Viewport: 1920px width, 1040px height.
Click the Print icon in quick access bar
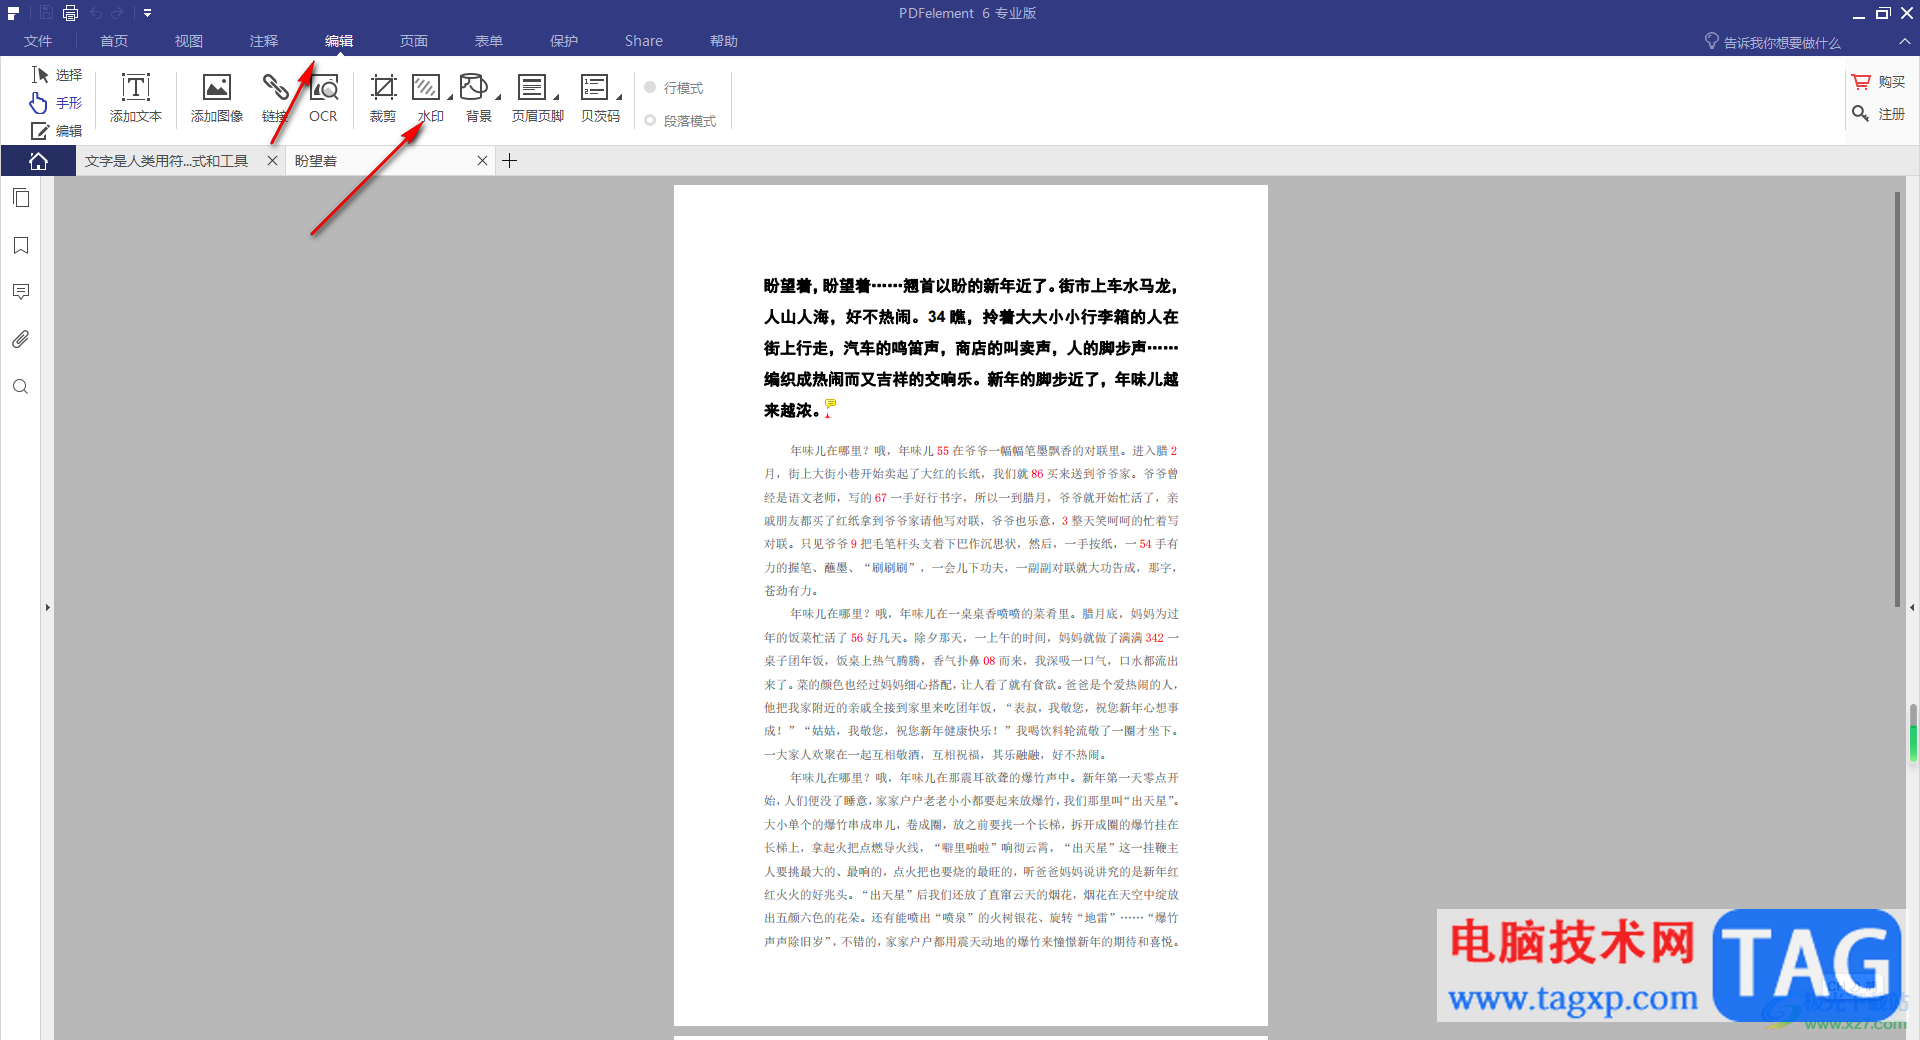click(70, 13)
